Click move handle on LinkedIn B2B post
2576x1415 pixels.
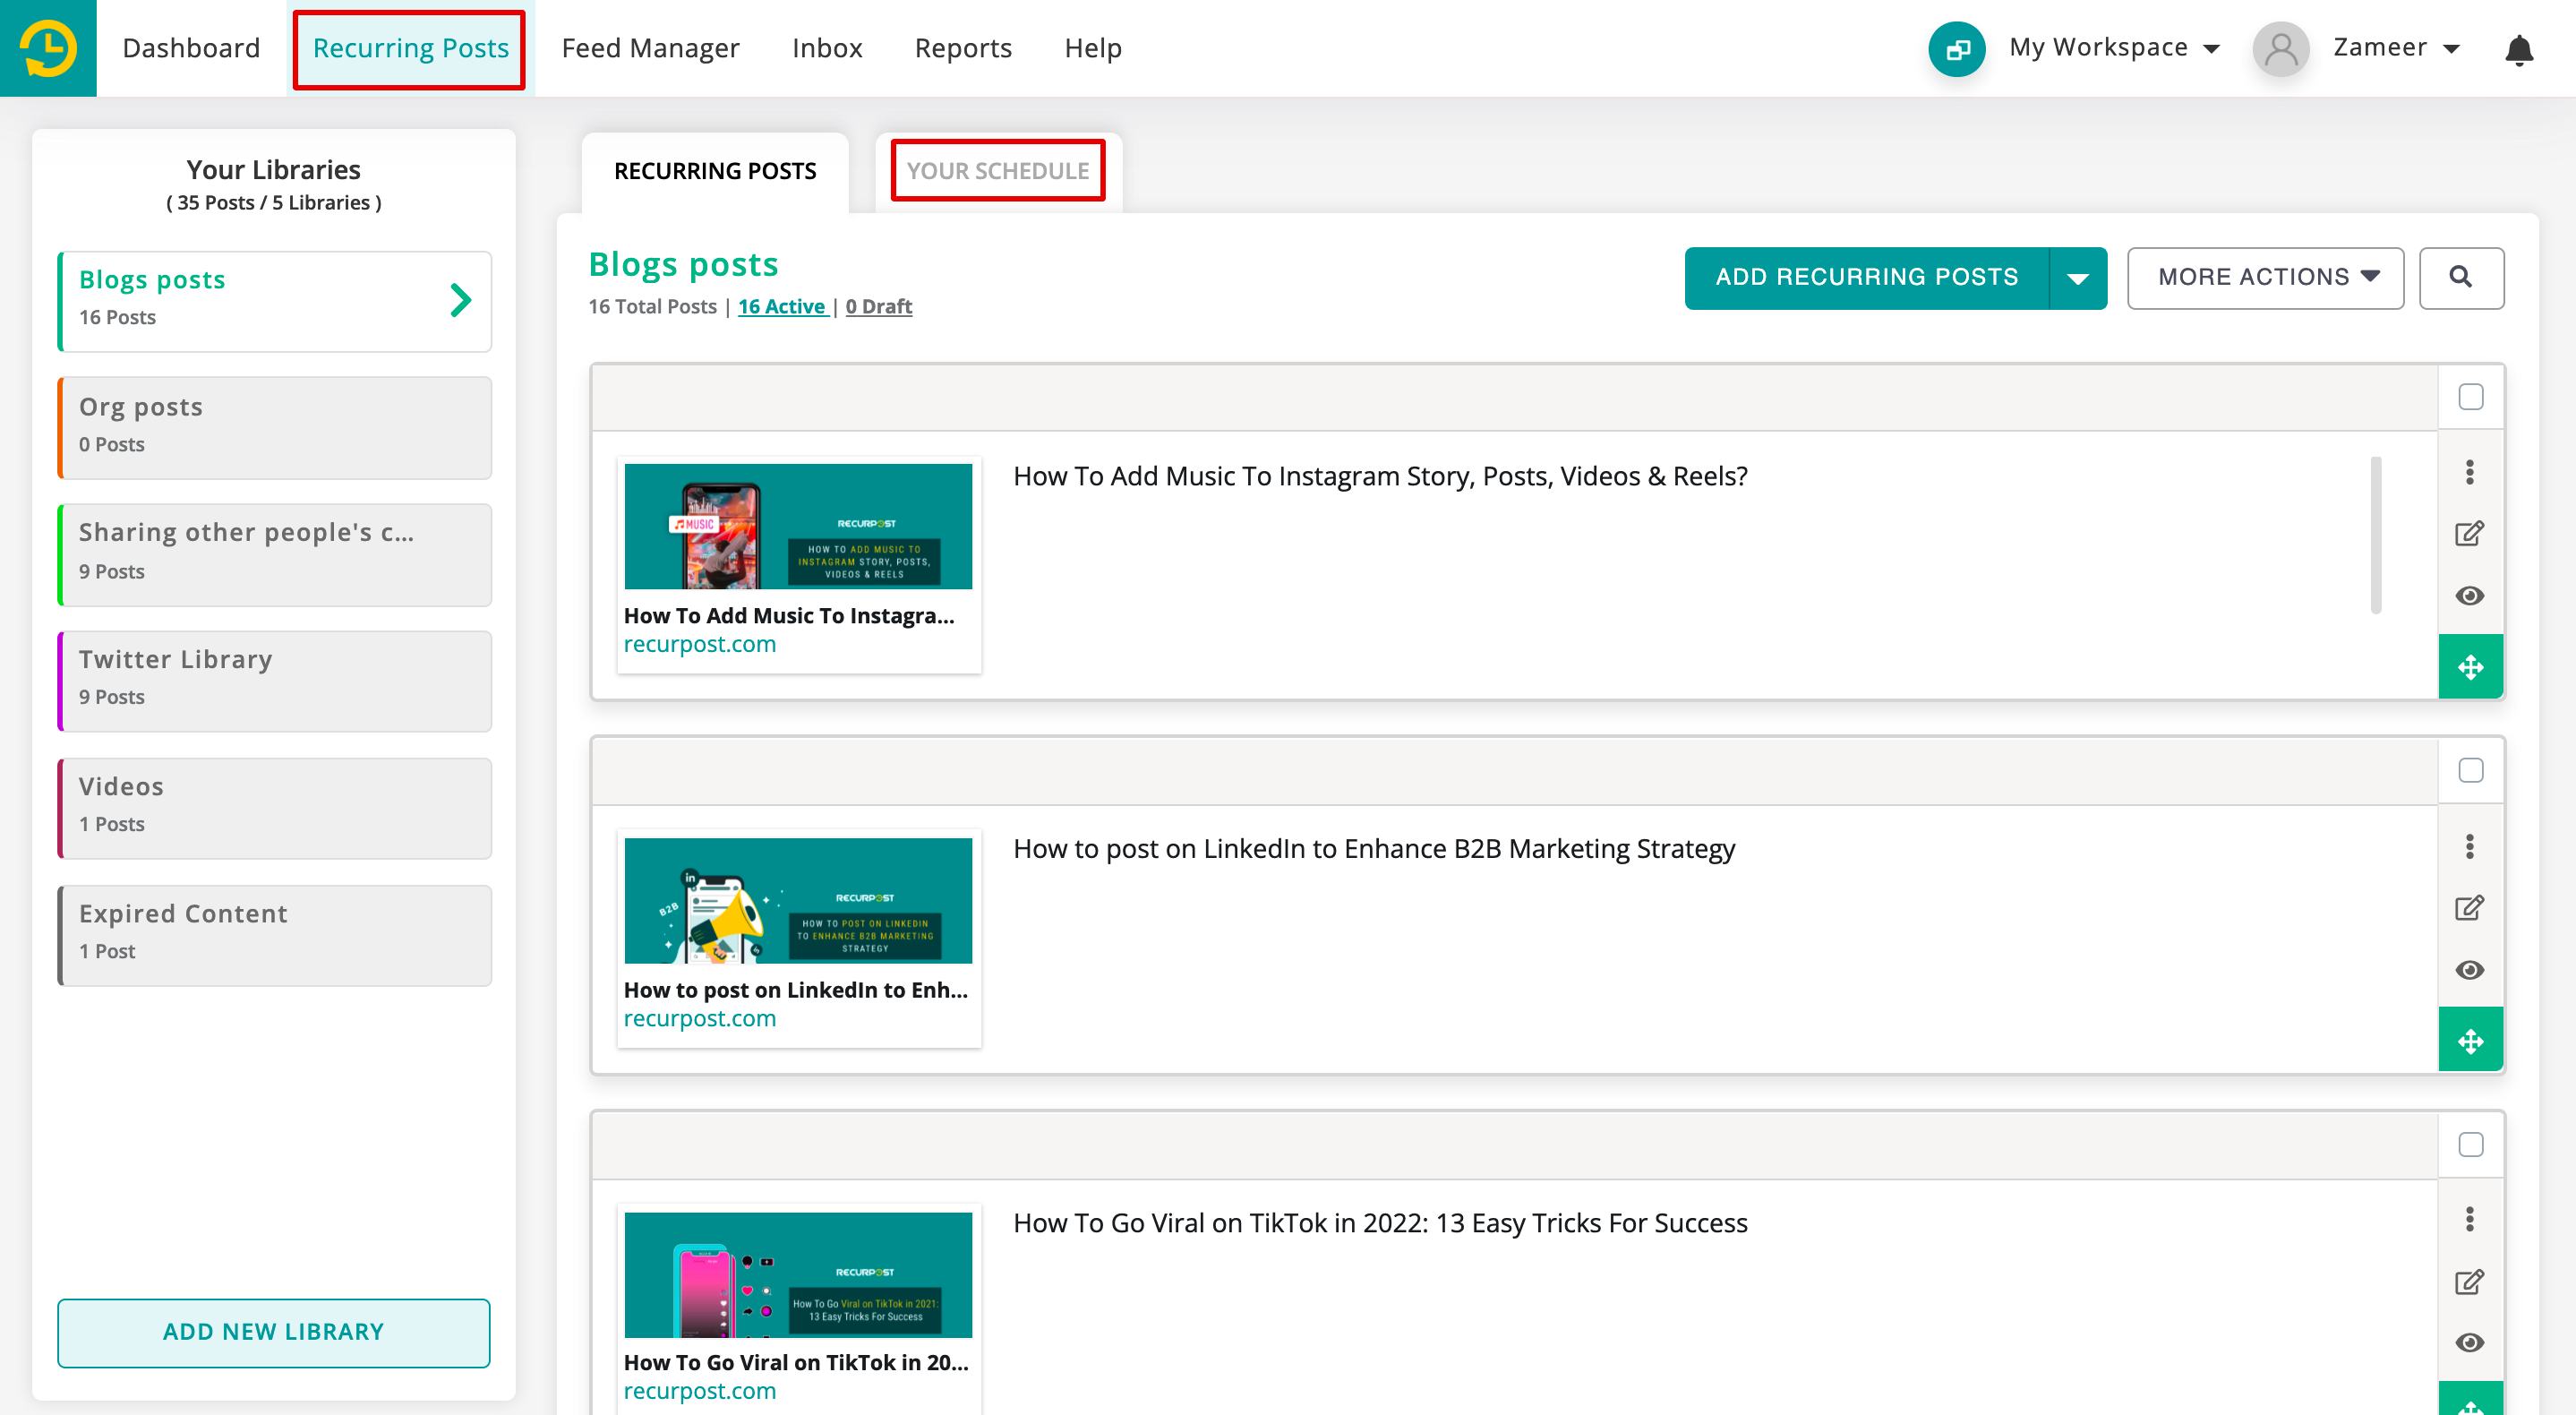point(2470,1041)
